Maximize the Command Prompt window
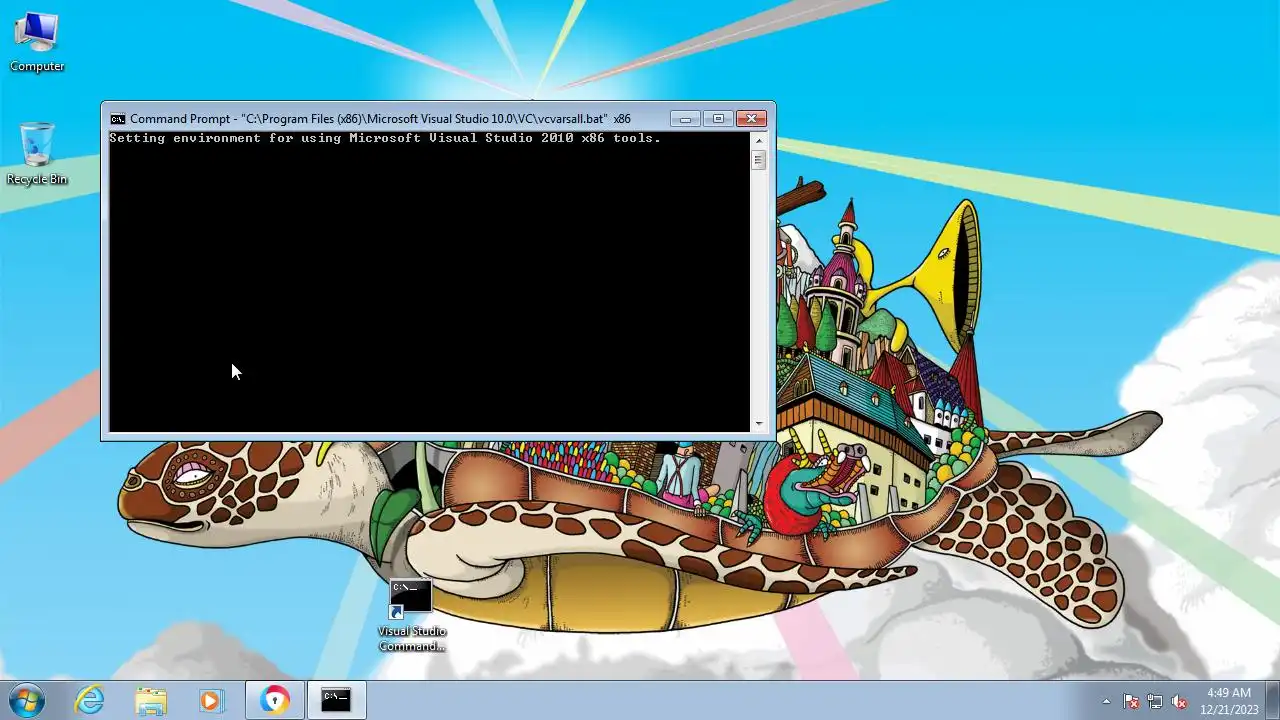This screenshot has width=1280, height=720. click(718, 119)
